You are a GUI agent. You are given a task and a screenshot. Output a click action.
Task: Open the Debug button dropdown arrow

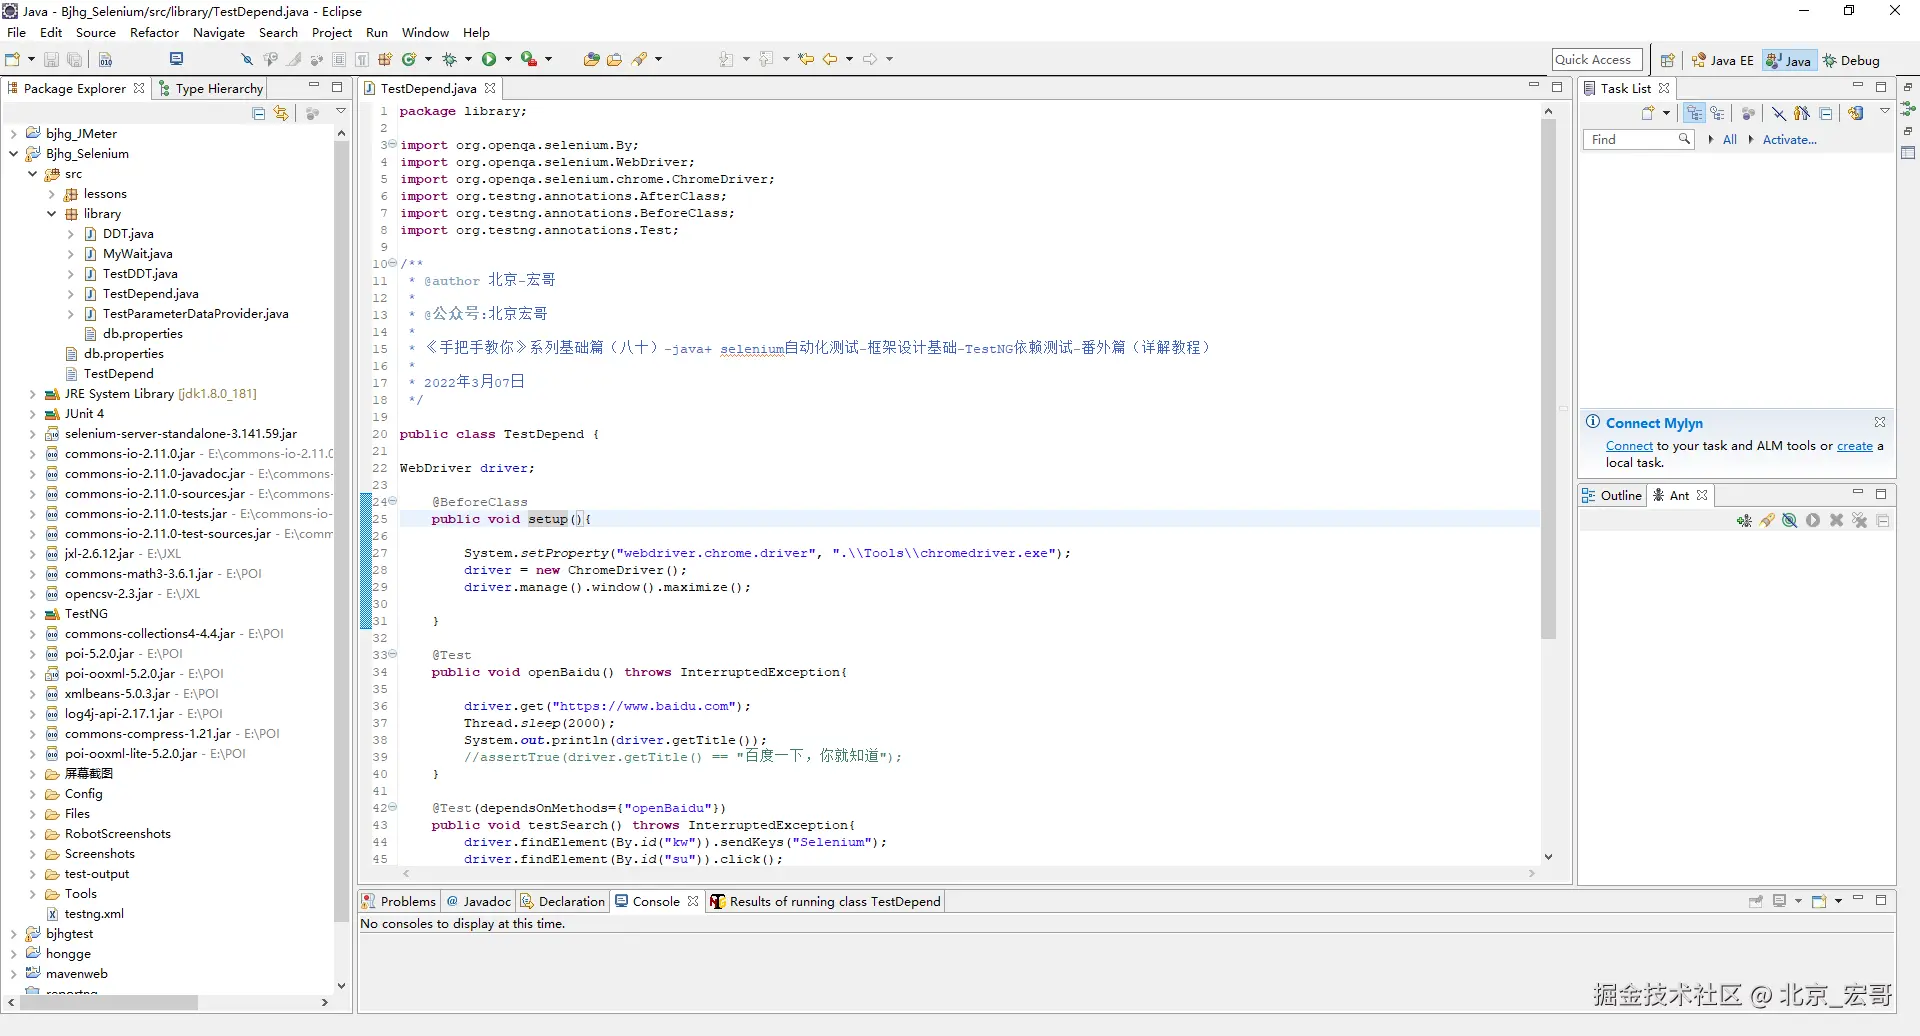coord(468,60)
